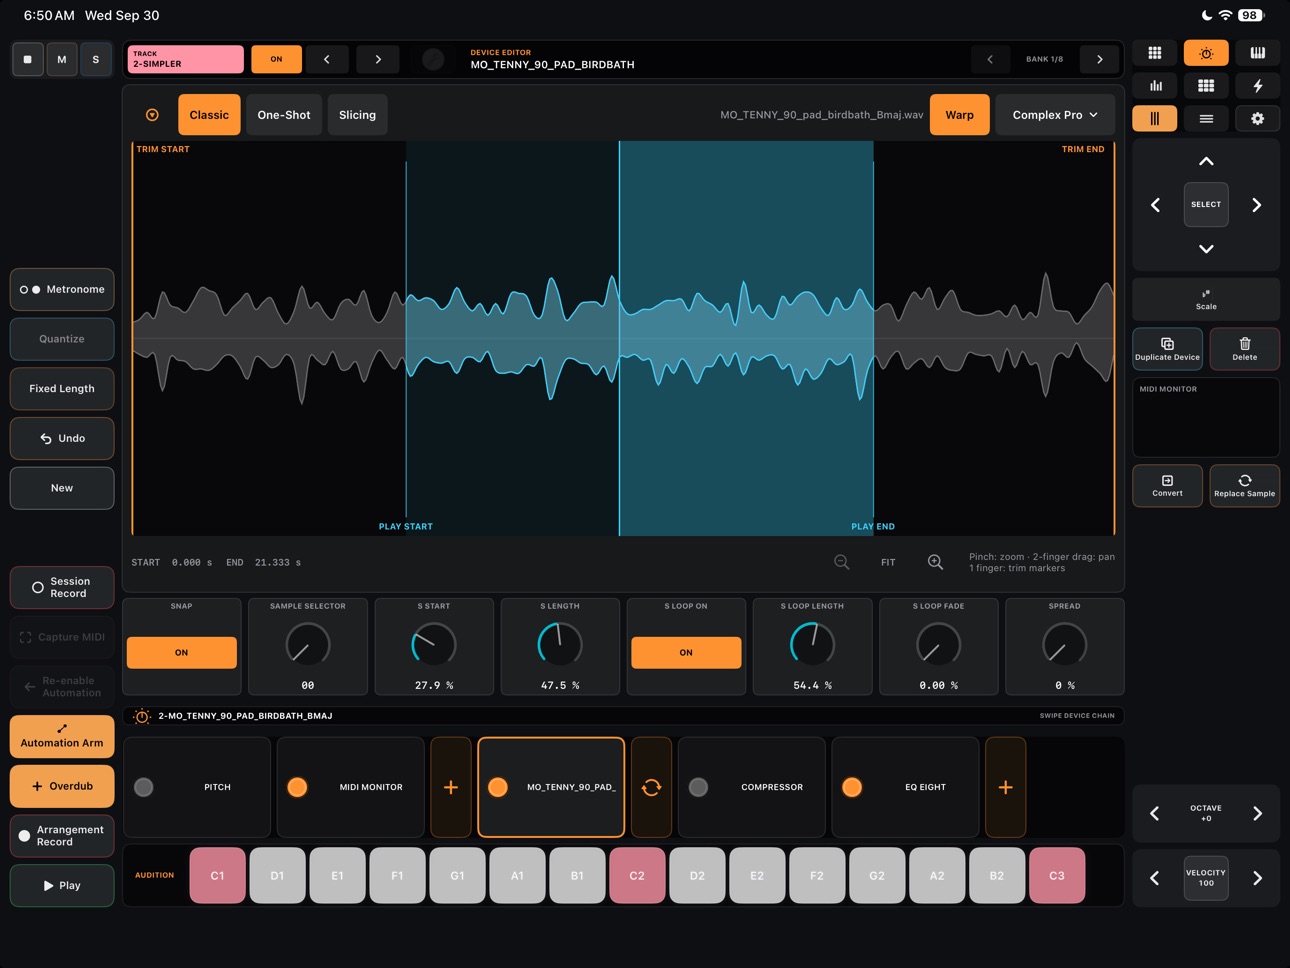Go to next bank with chevron
Viewport: 1290px width, 968px height.
pos(1100,59)
